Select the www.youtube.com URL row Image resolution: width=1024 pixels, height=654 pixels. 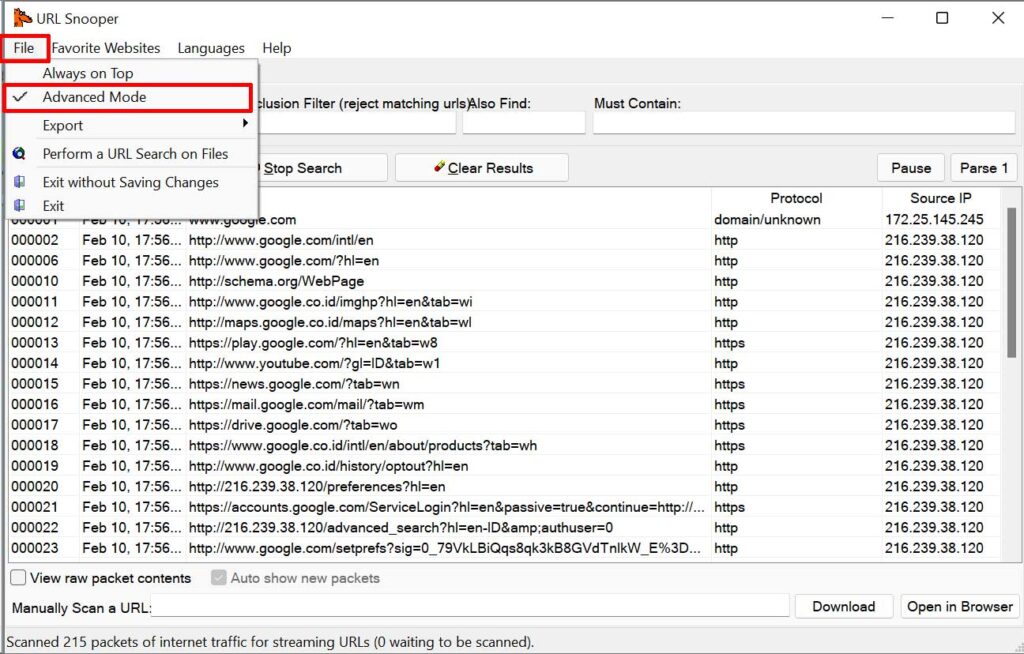[x=504, y=363]
